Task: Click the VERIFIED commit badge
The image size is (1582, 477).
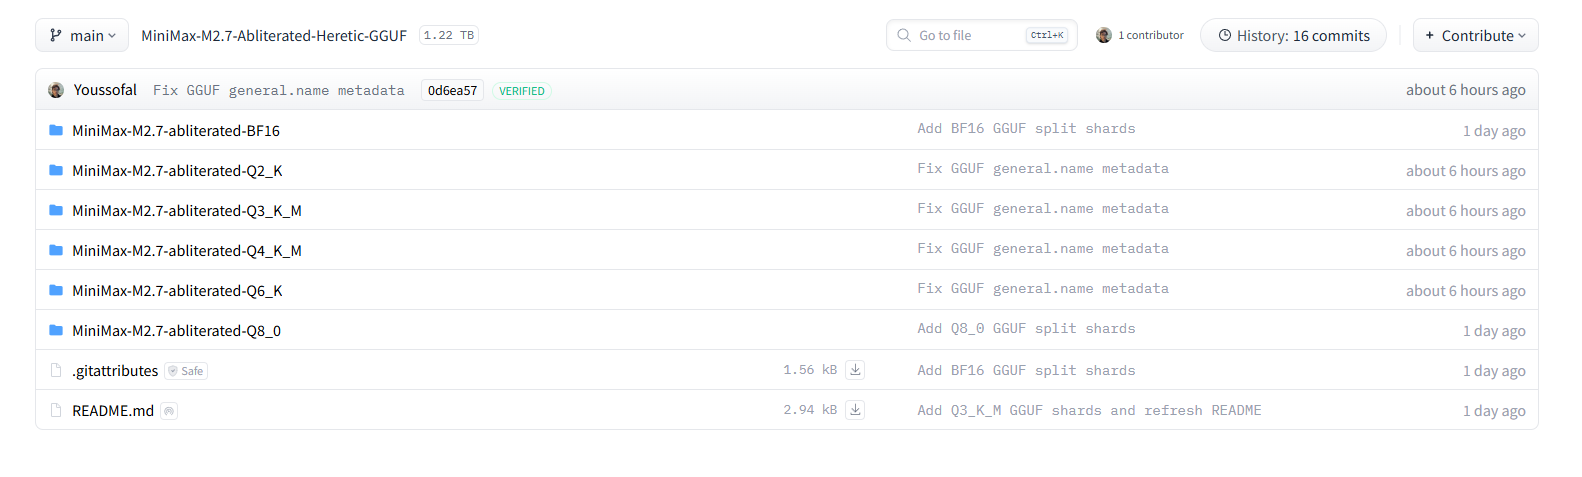Action: (x=522, y=91)
